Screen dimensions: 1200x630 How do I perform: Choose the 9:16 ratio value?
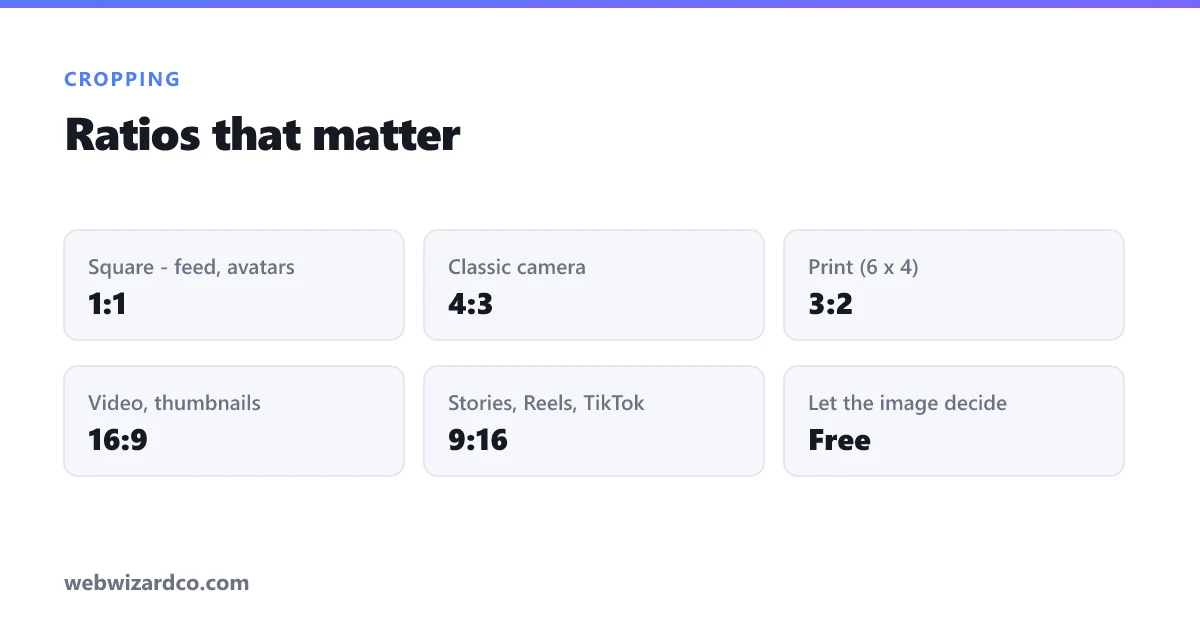click(478, 440)
